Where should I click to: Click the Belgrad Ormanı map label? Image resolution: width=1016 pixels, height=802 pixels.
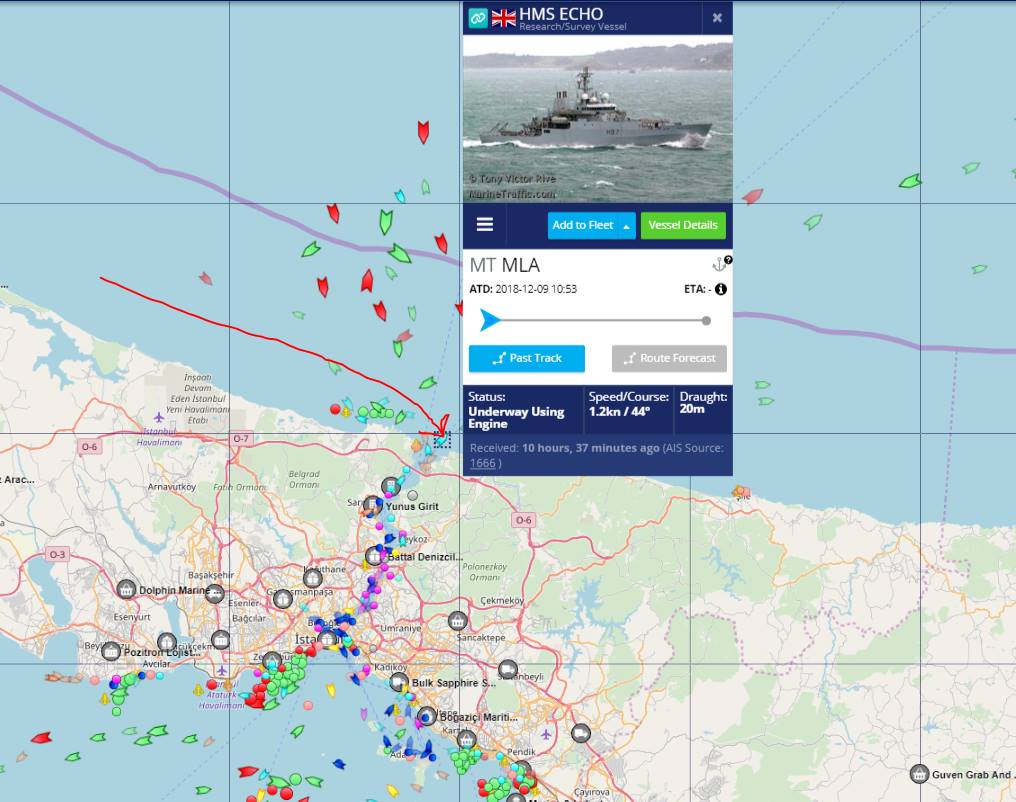[304, 479]
